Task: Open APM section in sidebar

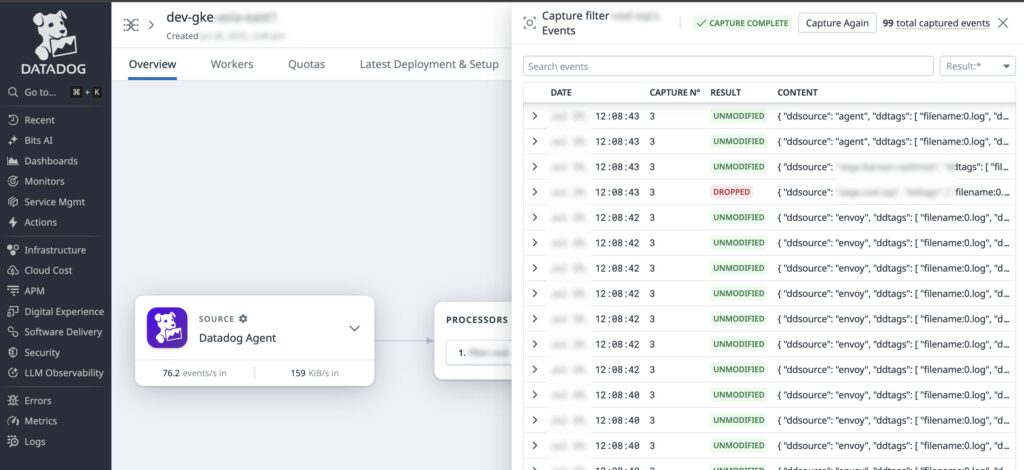Action: (34, 291)
